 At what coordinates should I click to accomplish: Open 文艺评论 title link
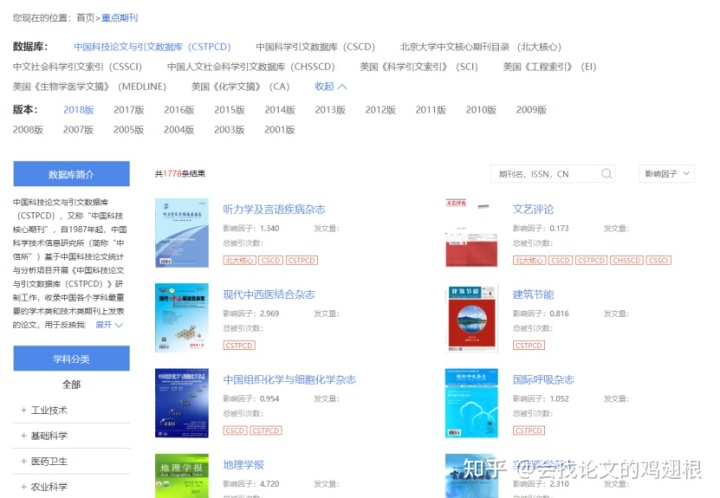tap(533, 209)
